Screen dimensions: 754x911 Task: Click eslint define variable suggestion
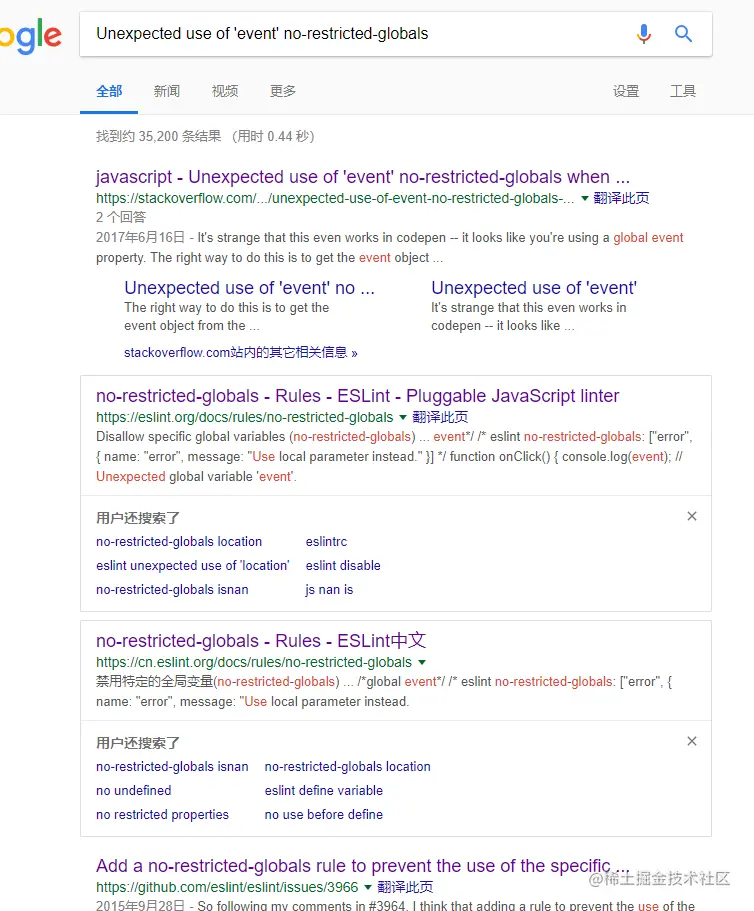[324, 790]
